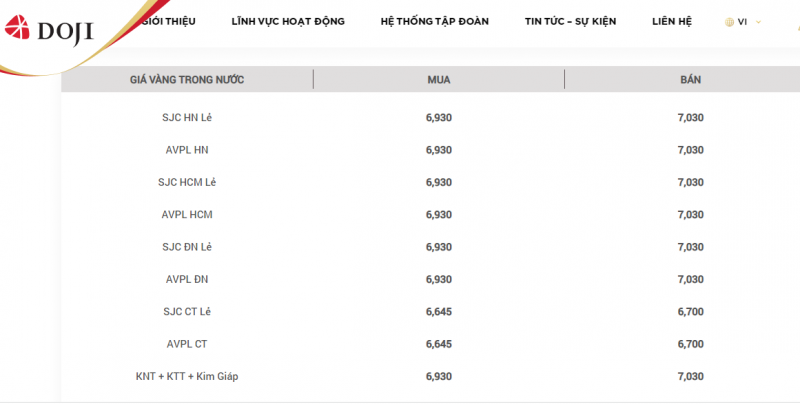This screenshot has height=404, width=800.
Task: Click the AVPL HCM row label
Action: point(187,214)
